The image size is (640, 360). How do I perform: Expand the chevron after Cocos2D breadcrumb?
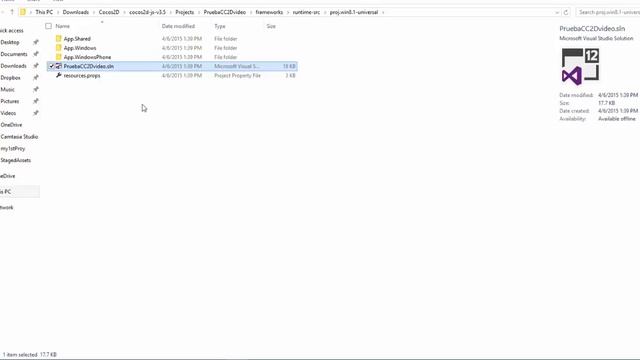coord(124,12)
